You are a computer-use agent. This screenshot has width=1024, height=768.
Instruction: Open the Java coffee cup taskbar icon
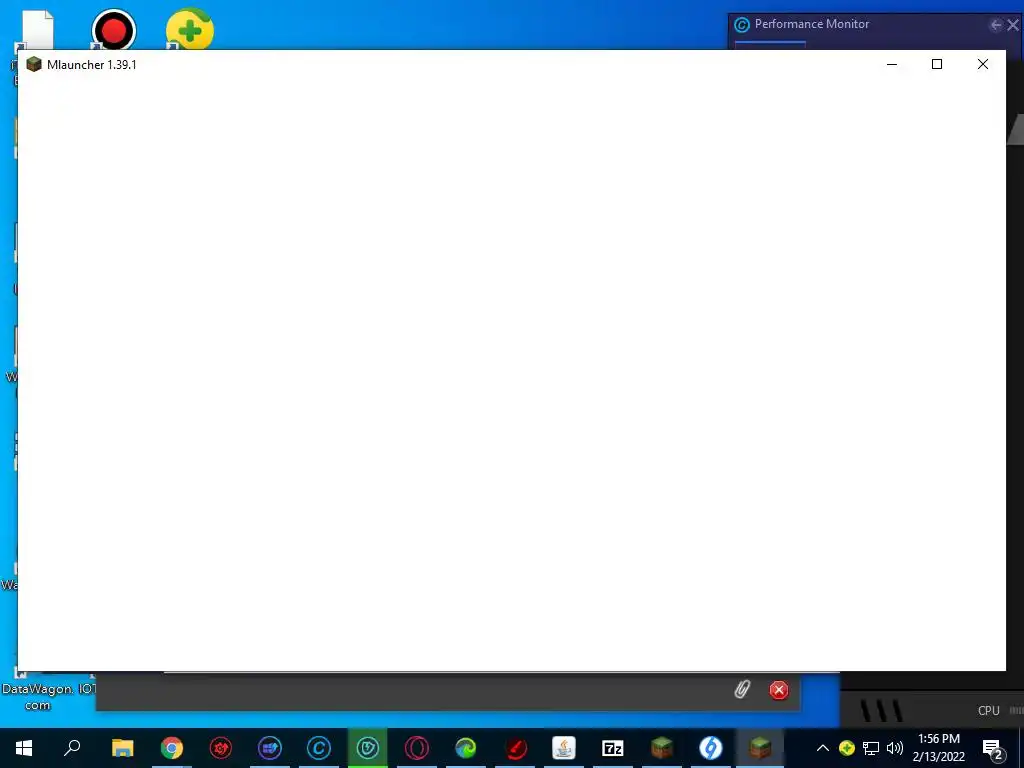564,748
